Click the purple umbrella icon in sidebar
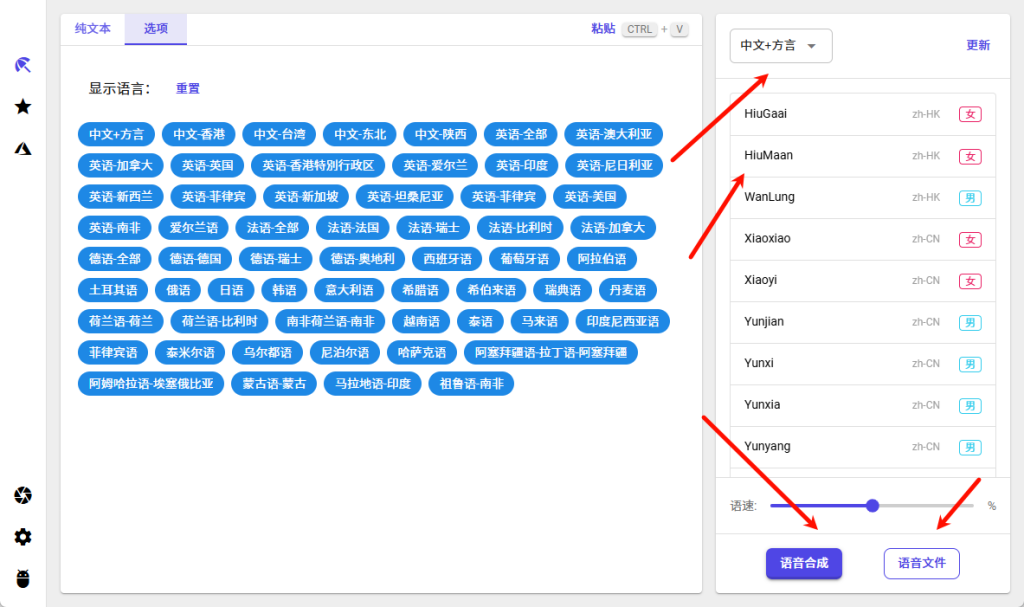Screen dimensions: 1024x607 tap(22, 64)
